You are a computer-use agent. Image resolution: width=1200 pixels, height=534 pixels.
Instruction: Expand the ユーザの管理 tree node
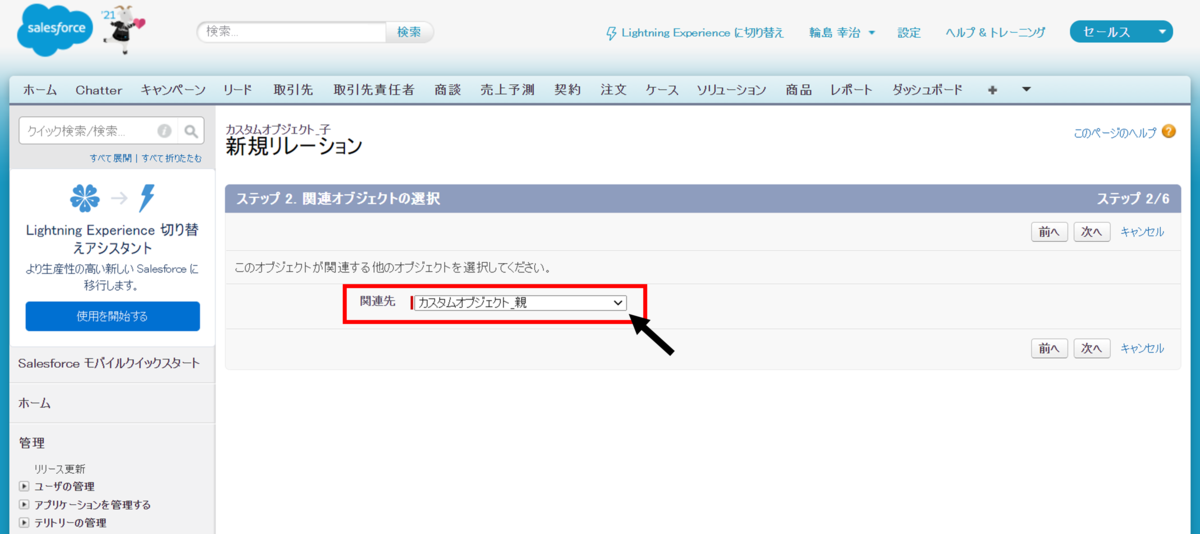pos(24,487)
